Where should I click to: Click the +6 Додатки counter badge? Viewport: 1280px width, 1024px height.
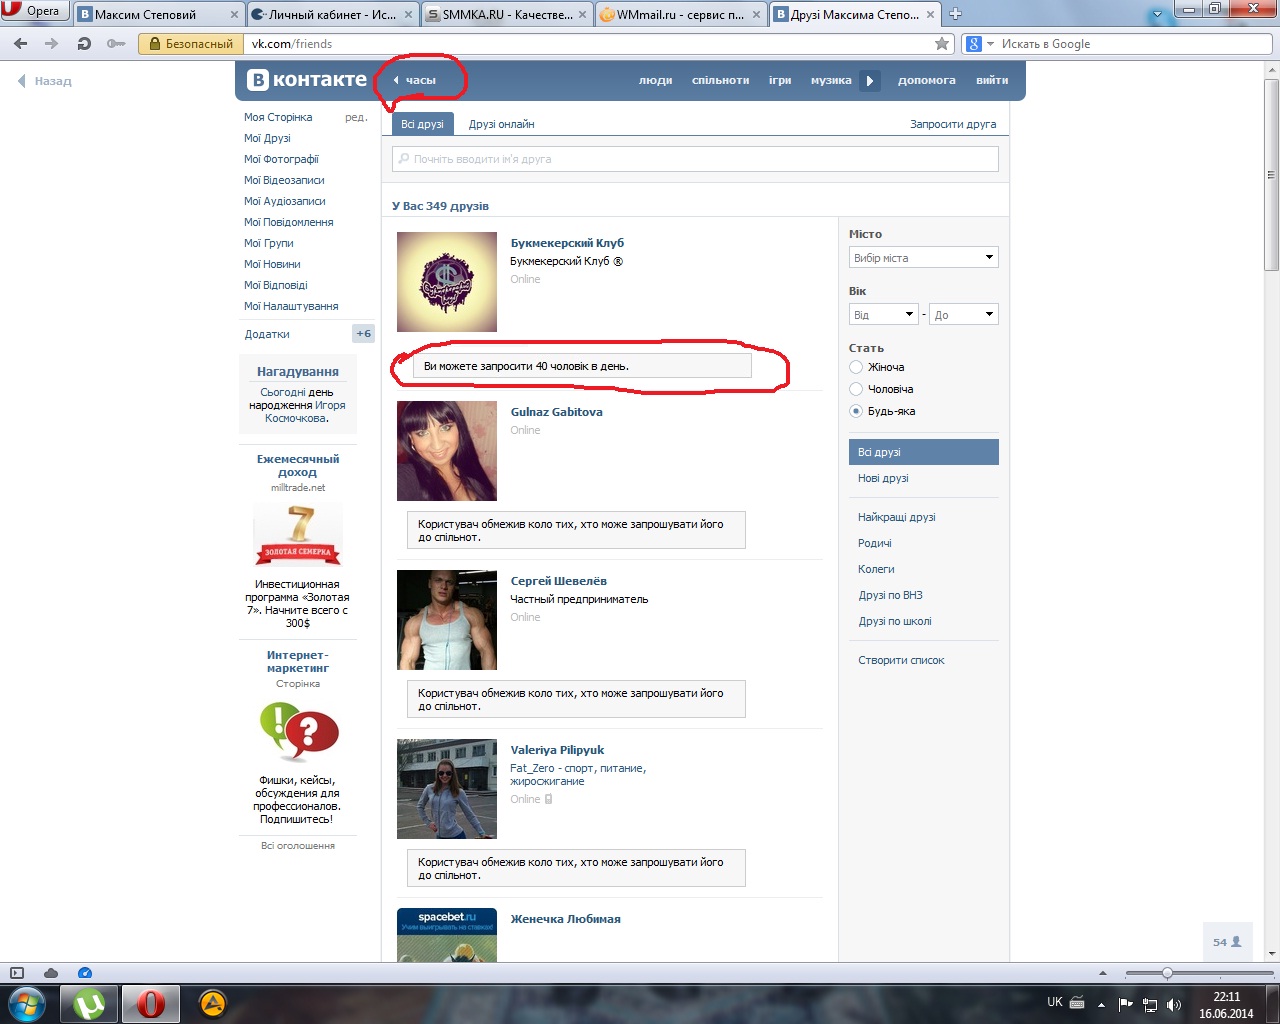coord(363,334)
